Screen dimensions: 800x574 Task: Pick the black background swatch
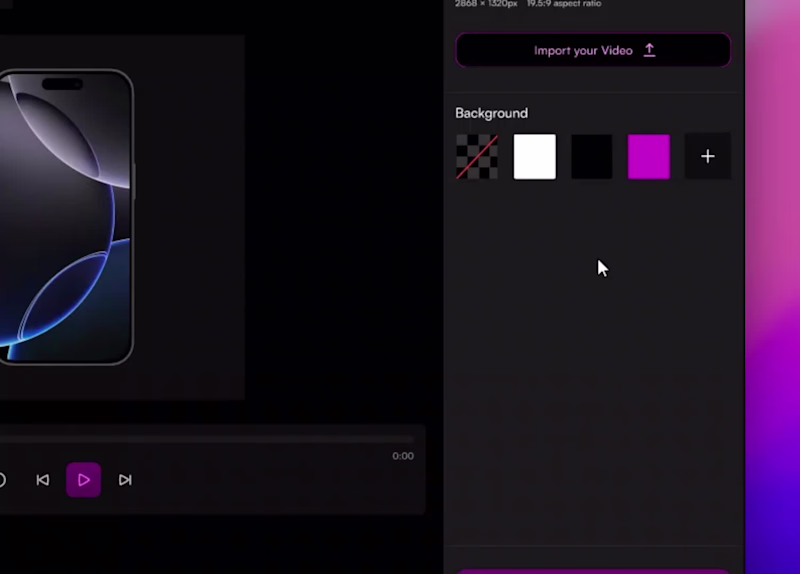pyautogui.click(x=592, y=157)
